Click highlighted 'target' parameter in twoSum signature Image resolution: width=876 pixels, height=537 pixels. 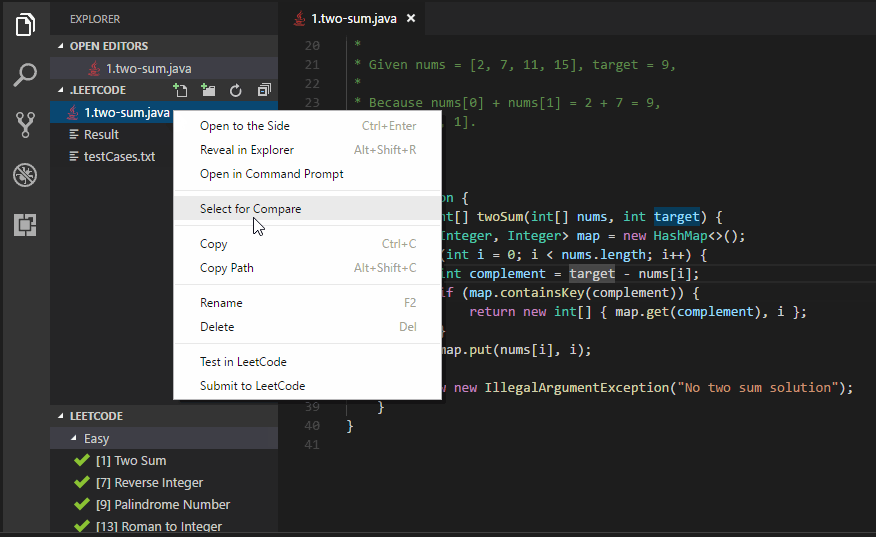677,217
